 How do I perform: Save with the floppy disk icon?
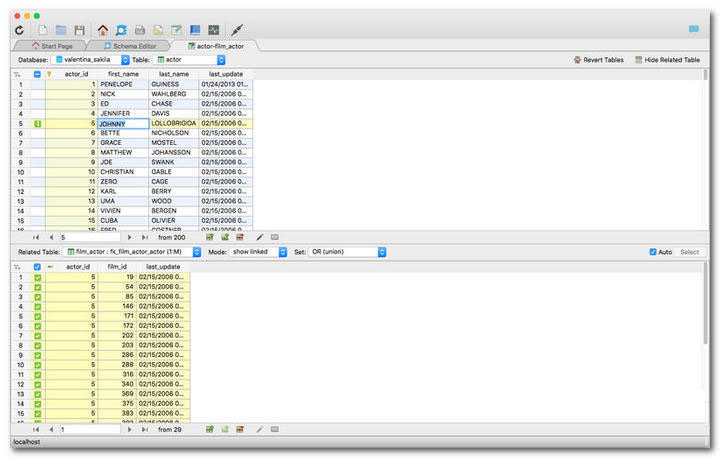(80, 30)
